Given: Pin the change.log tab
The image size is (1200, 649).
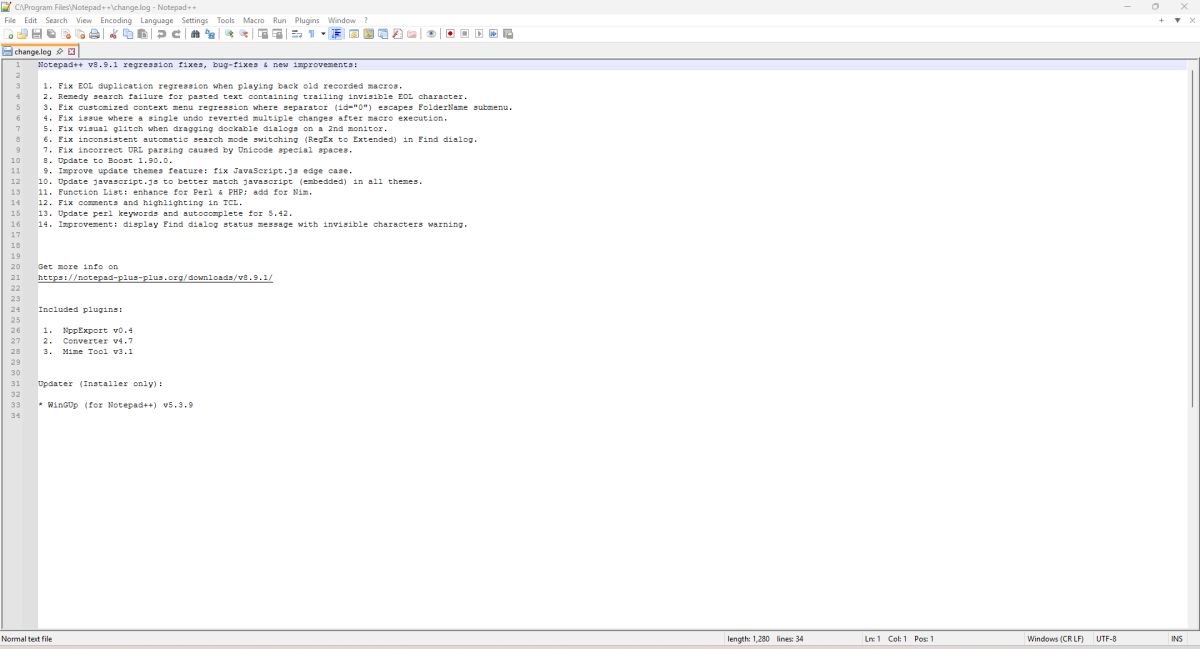Looking at the screenshot, I should [60, 51].
